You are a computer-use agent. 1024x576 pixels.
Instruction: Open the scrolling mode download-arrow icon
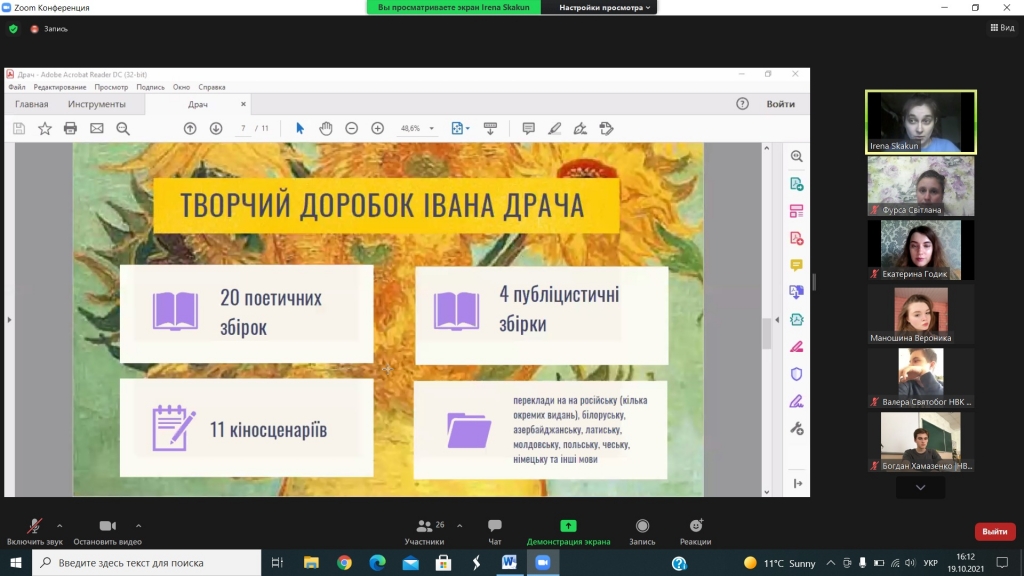point(490,129)
